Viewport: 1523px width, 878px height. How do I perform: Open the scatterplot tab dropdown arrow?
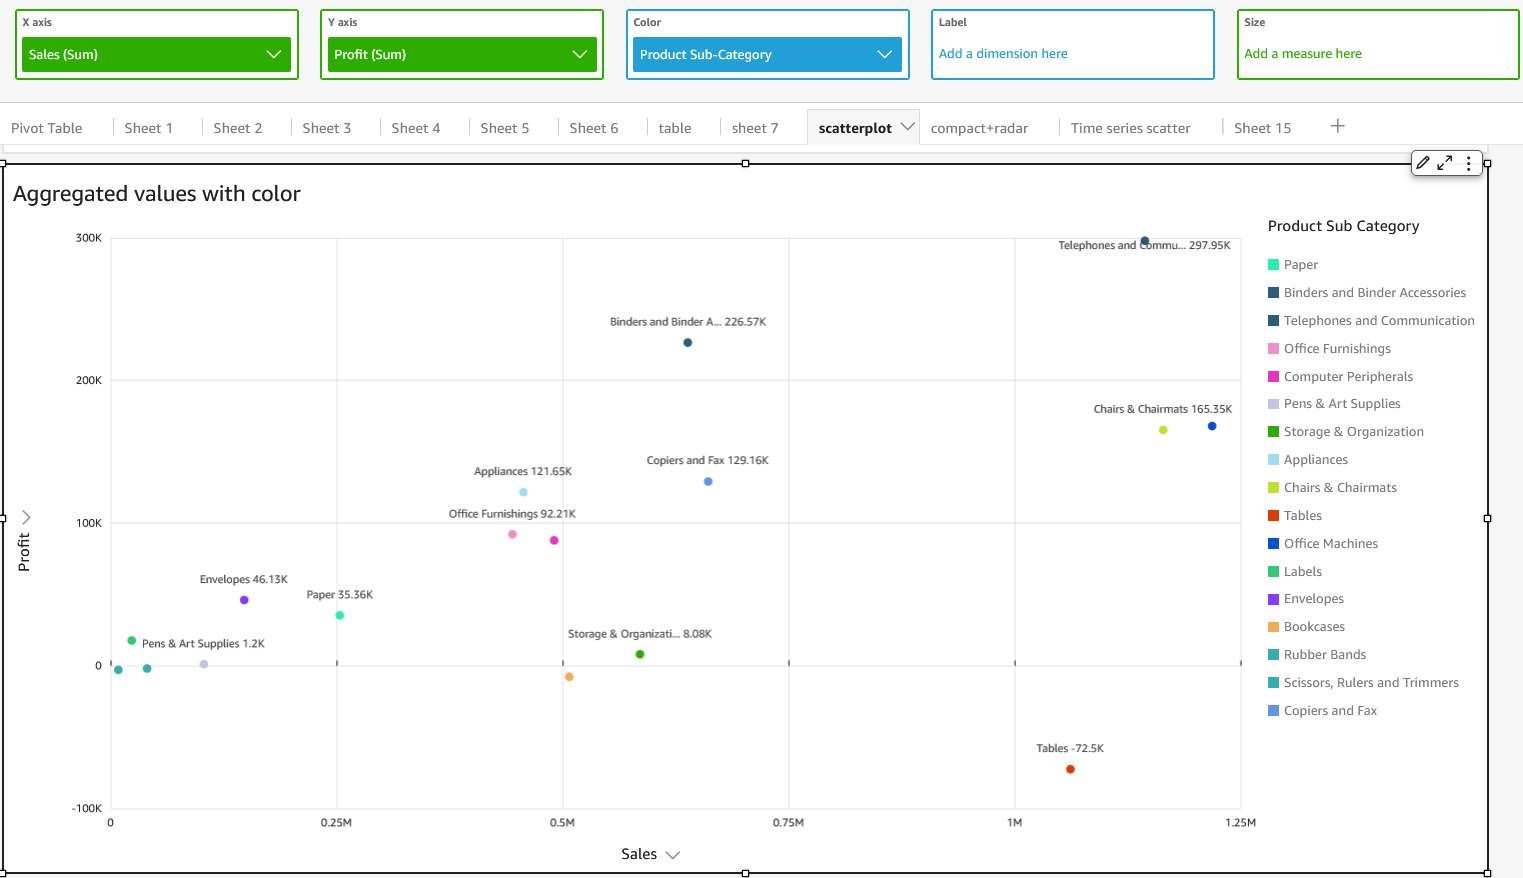[x=907, y=127]
